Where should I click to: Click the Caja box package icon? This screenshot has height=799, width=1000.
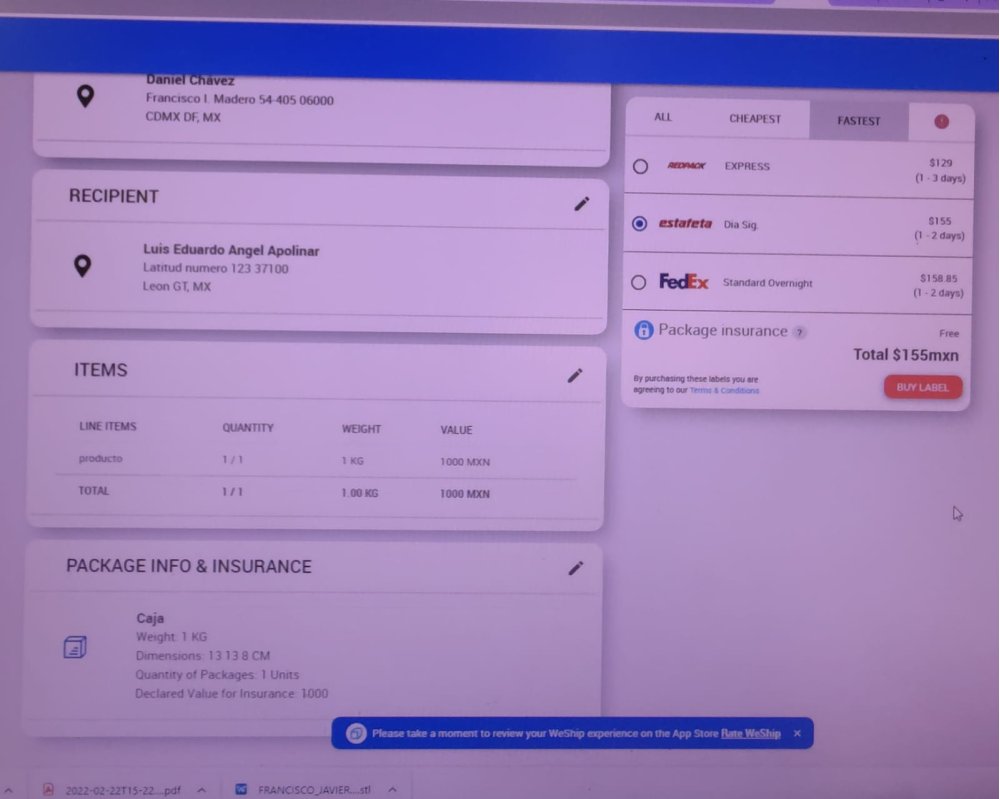coord(75,647)
